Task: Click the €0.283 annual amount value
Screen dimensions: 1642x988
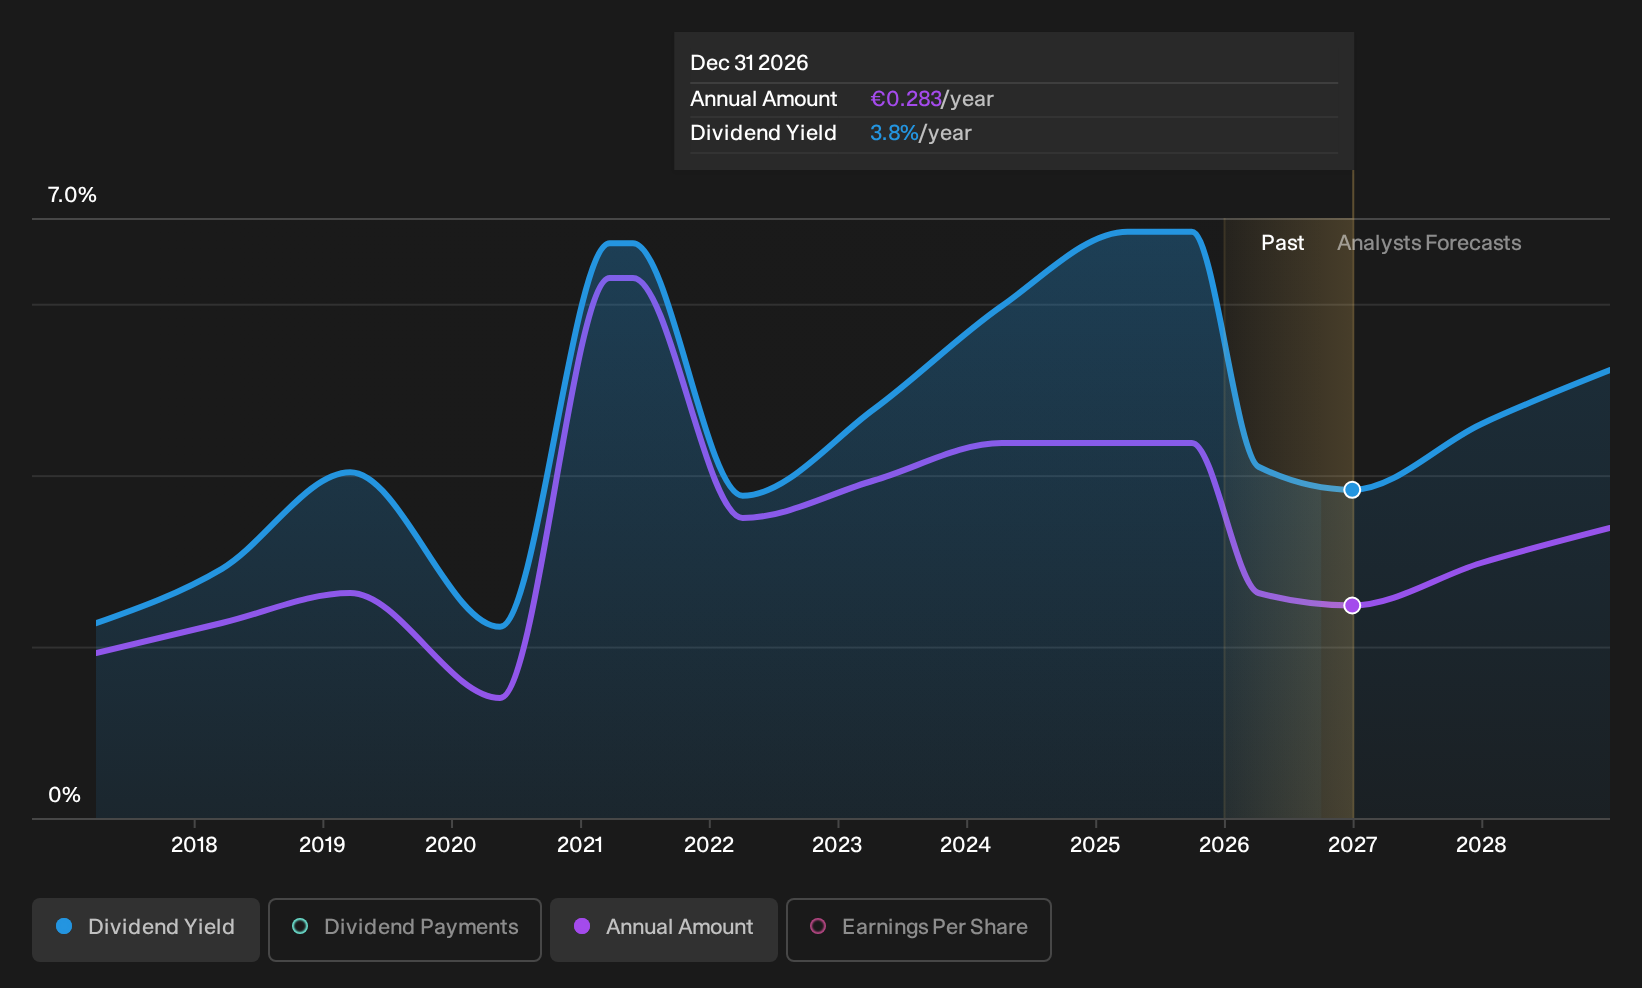Action: (x=906, y=99)
